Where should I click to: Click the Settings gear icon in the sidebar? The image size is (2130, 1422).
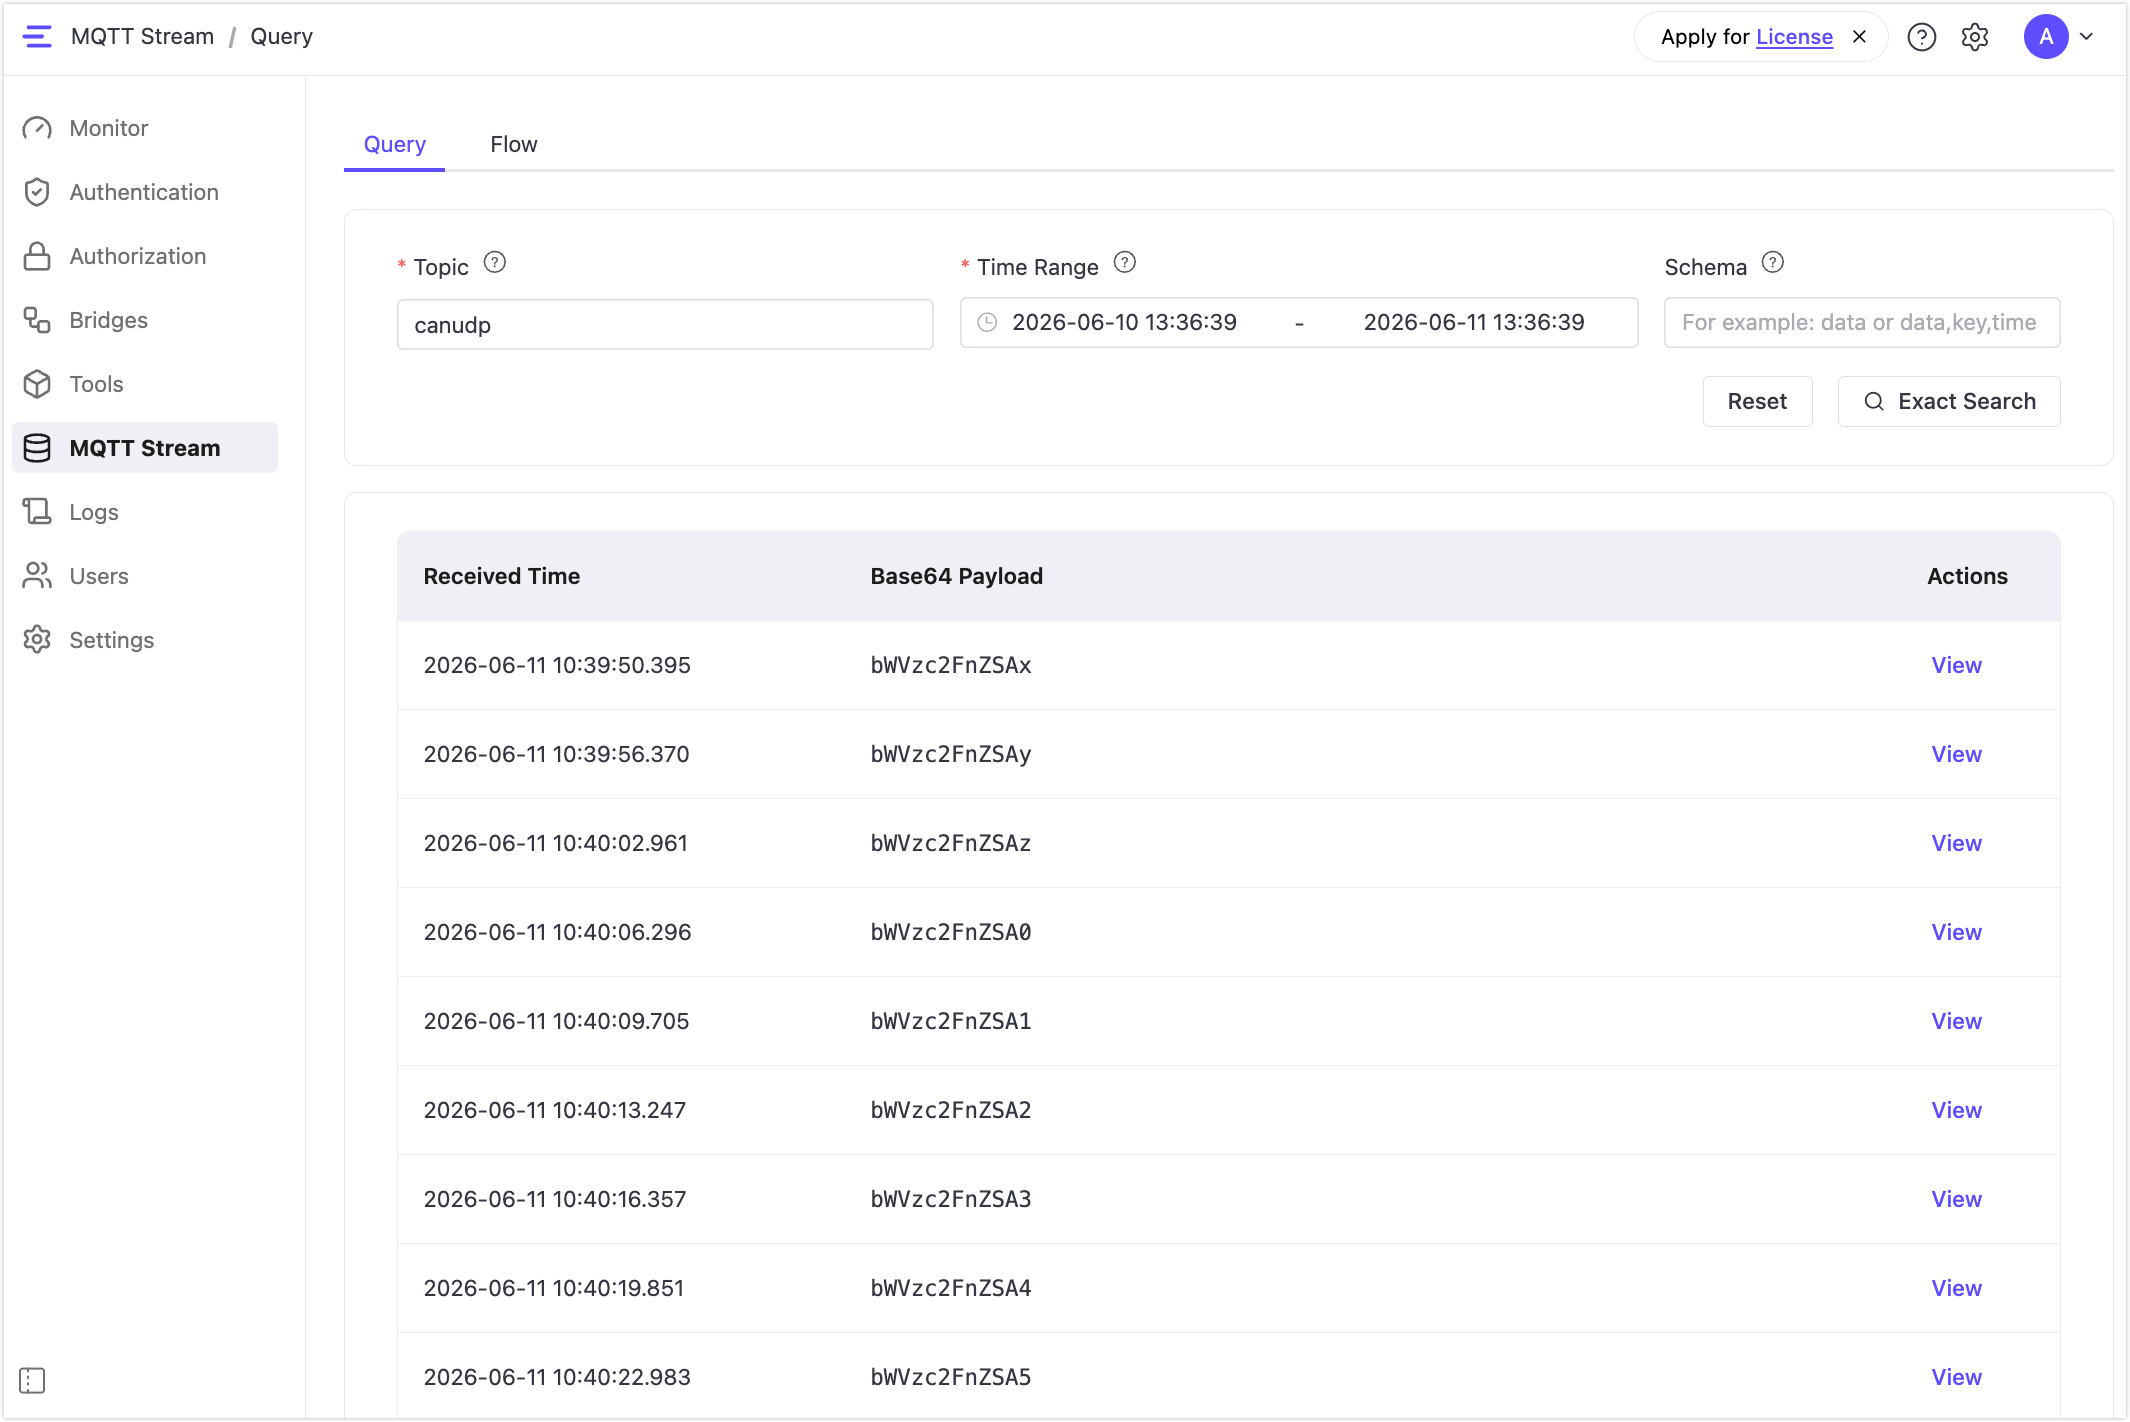click(x=37, y=640)
